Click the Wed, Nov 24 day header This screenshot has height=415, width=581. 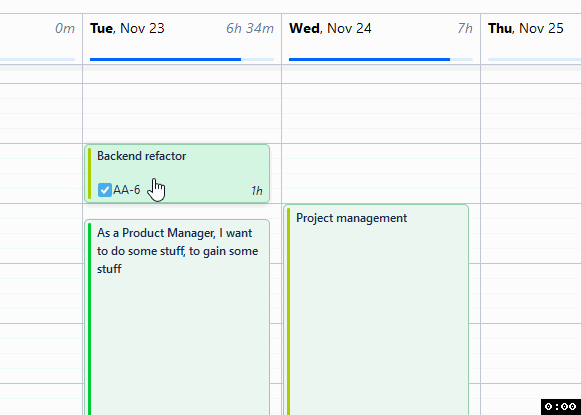click(x=330, y=29)
